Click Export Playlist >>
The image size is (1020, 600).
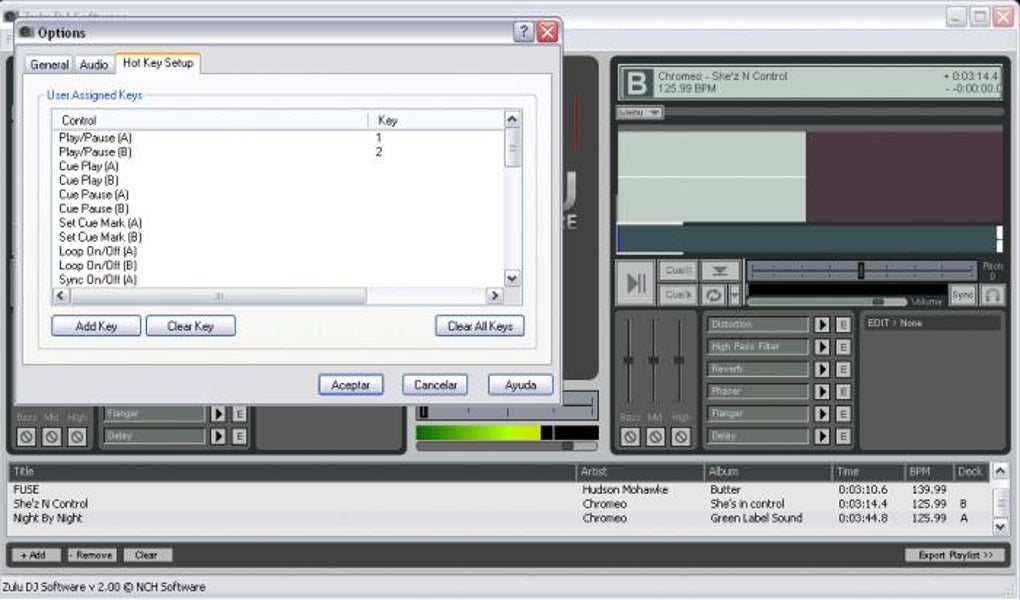click(x=955, y=555)
